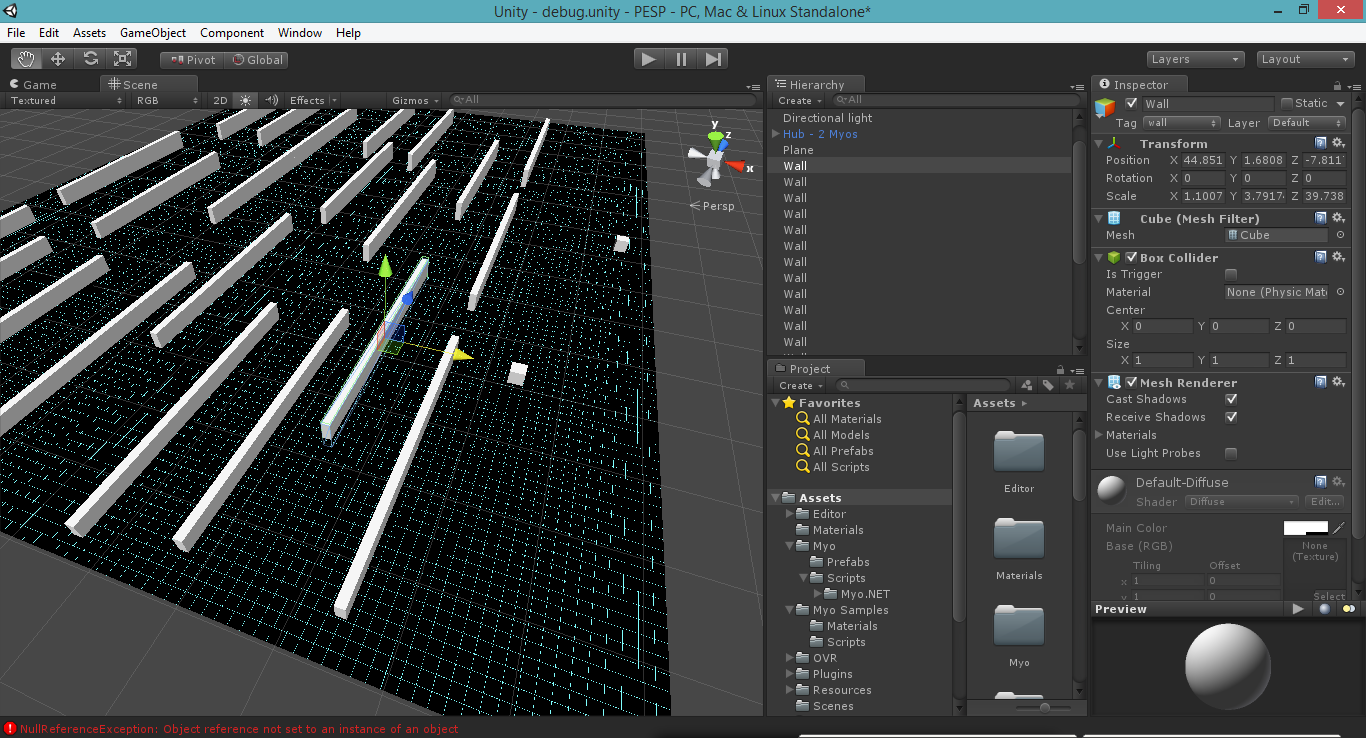Enable the Static checkbox
The width and height of the screenshot is (1366, 738).
click(1287, 103)
